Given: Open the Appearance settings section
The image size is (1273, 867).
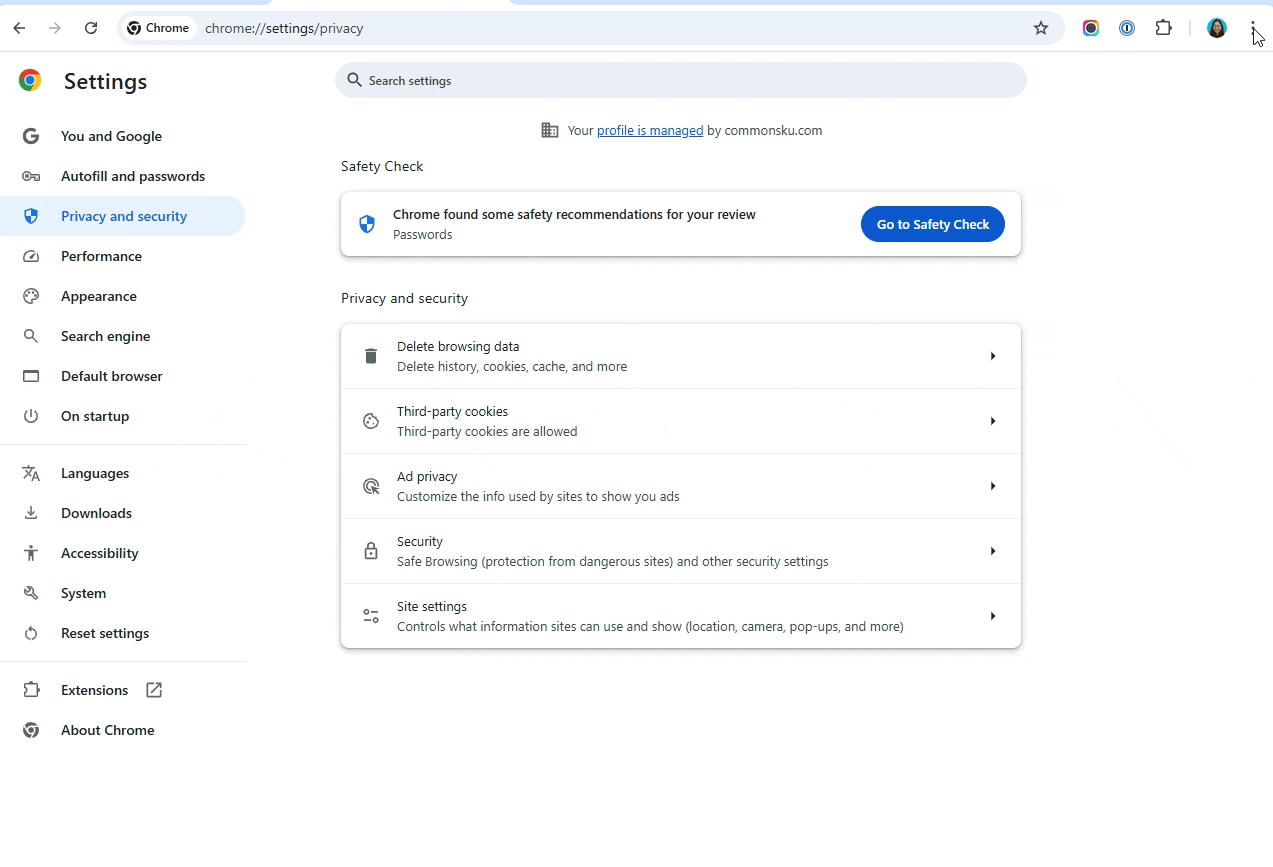Looking at the screenshot, I should click(98, 296).
